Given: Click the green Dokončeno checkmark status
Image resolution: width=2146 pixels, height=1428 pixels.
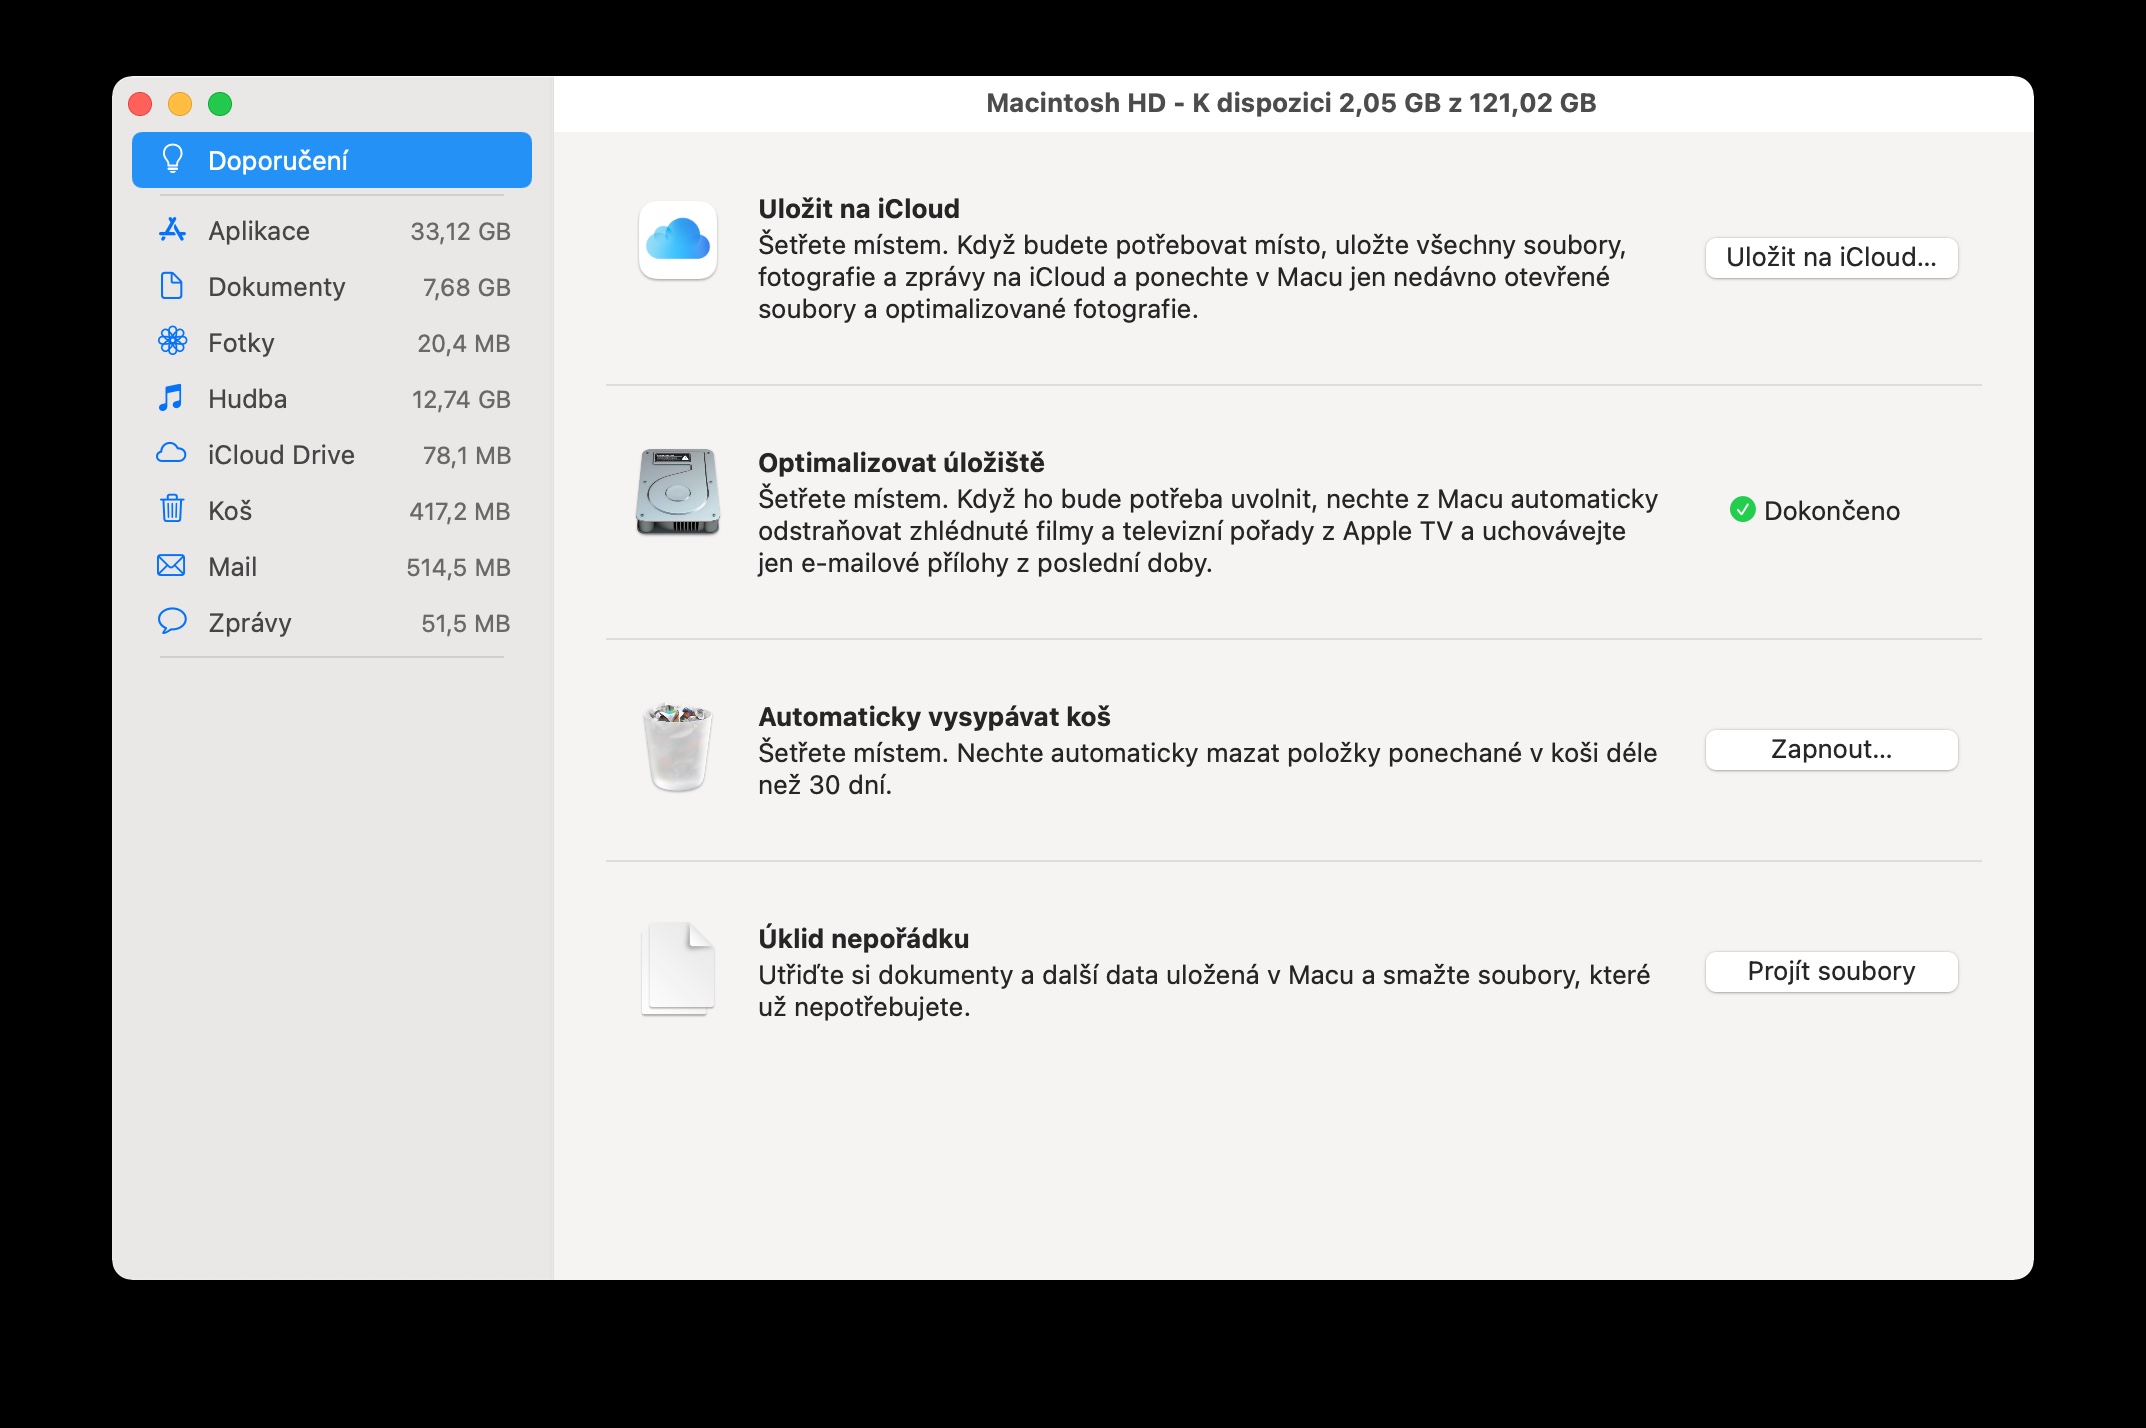Looking at the screenshot, I should pos(1743,510).
